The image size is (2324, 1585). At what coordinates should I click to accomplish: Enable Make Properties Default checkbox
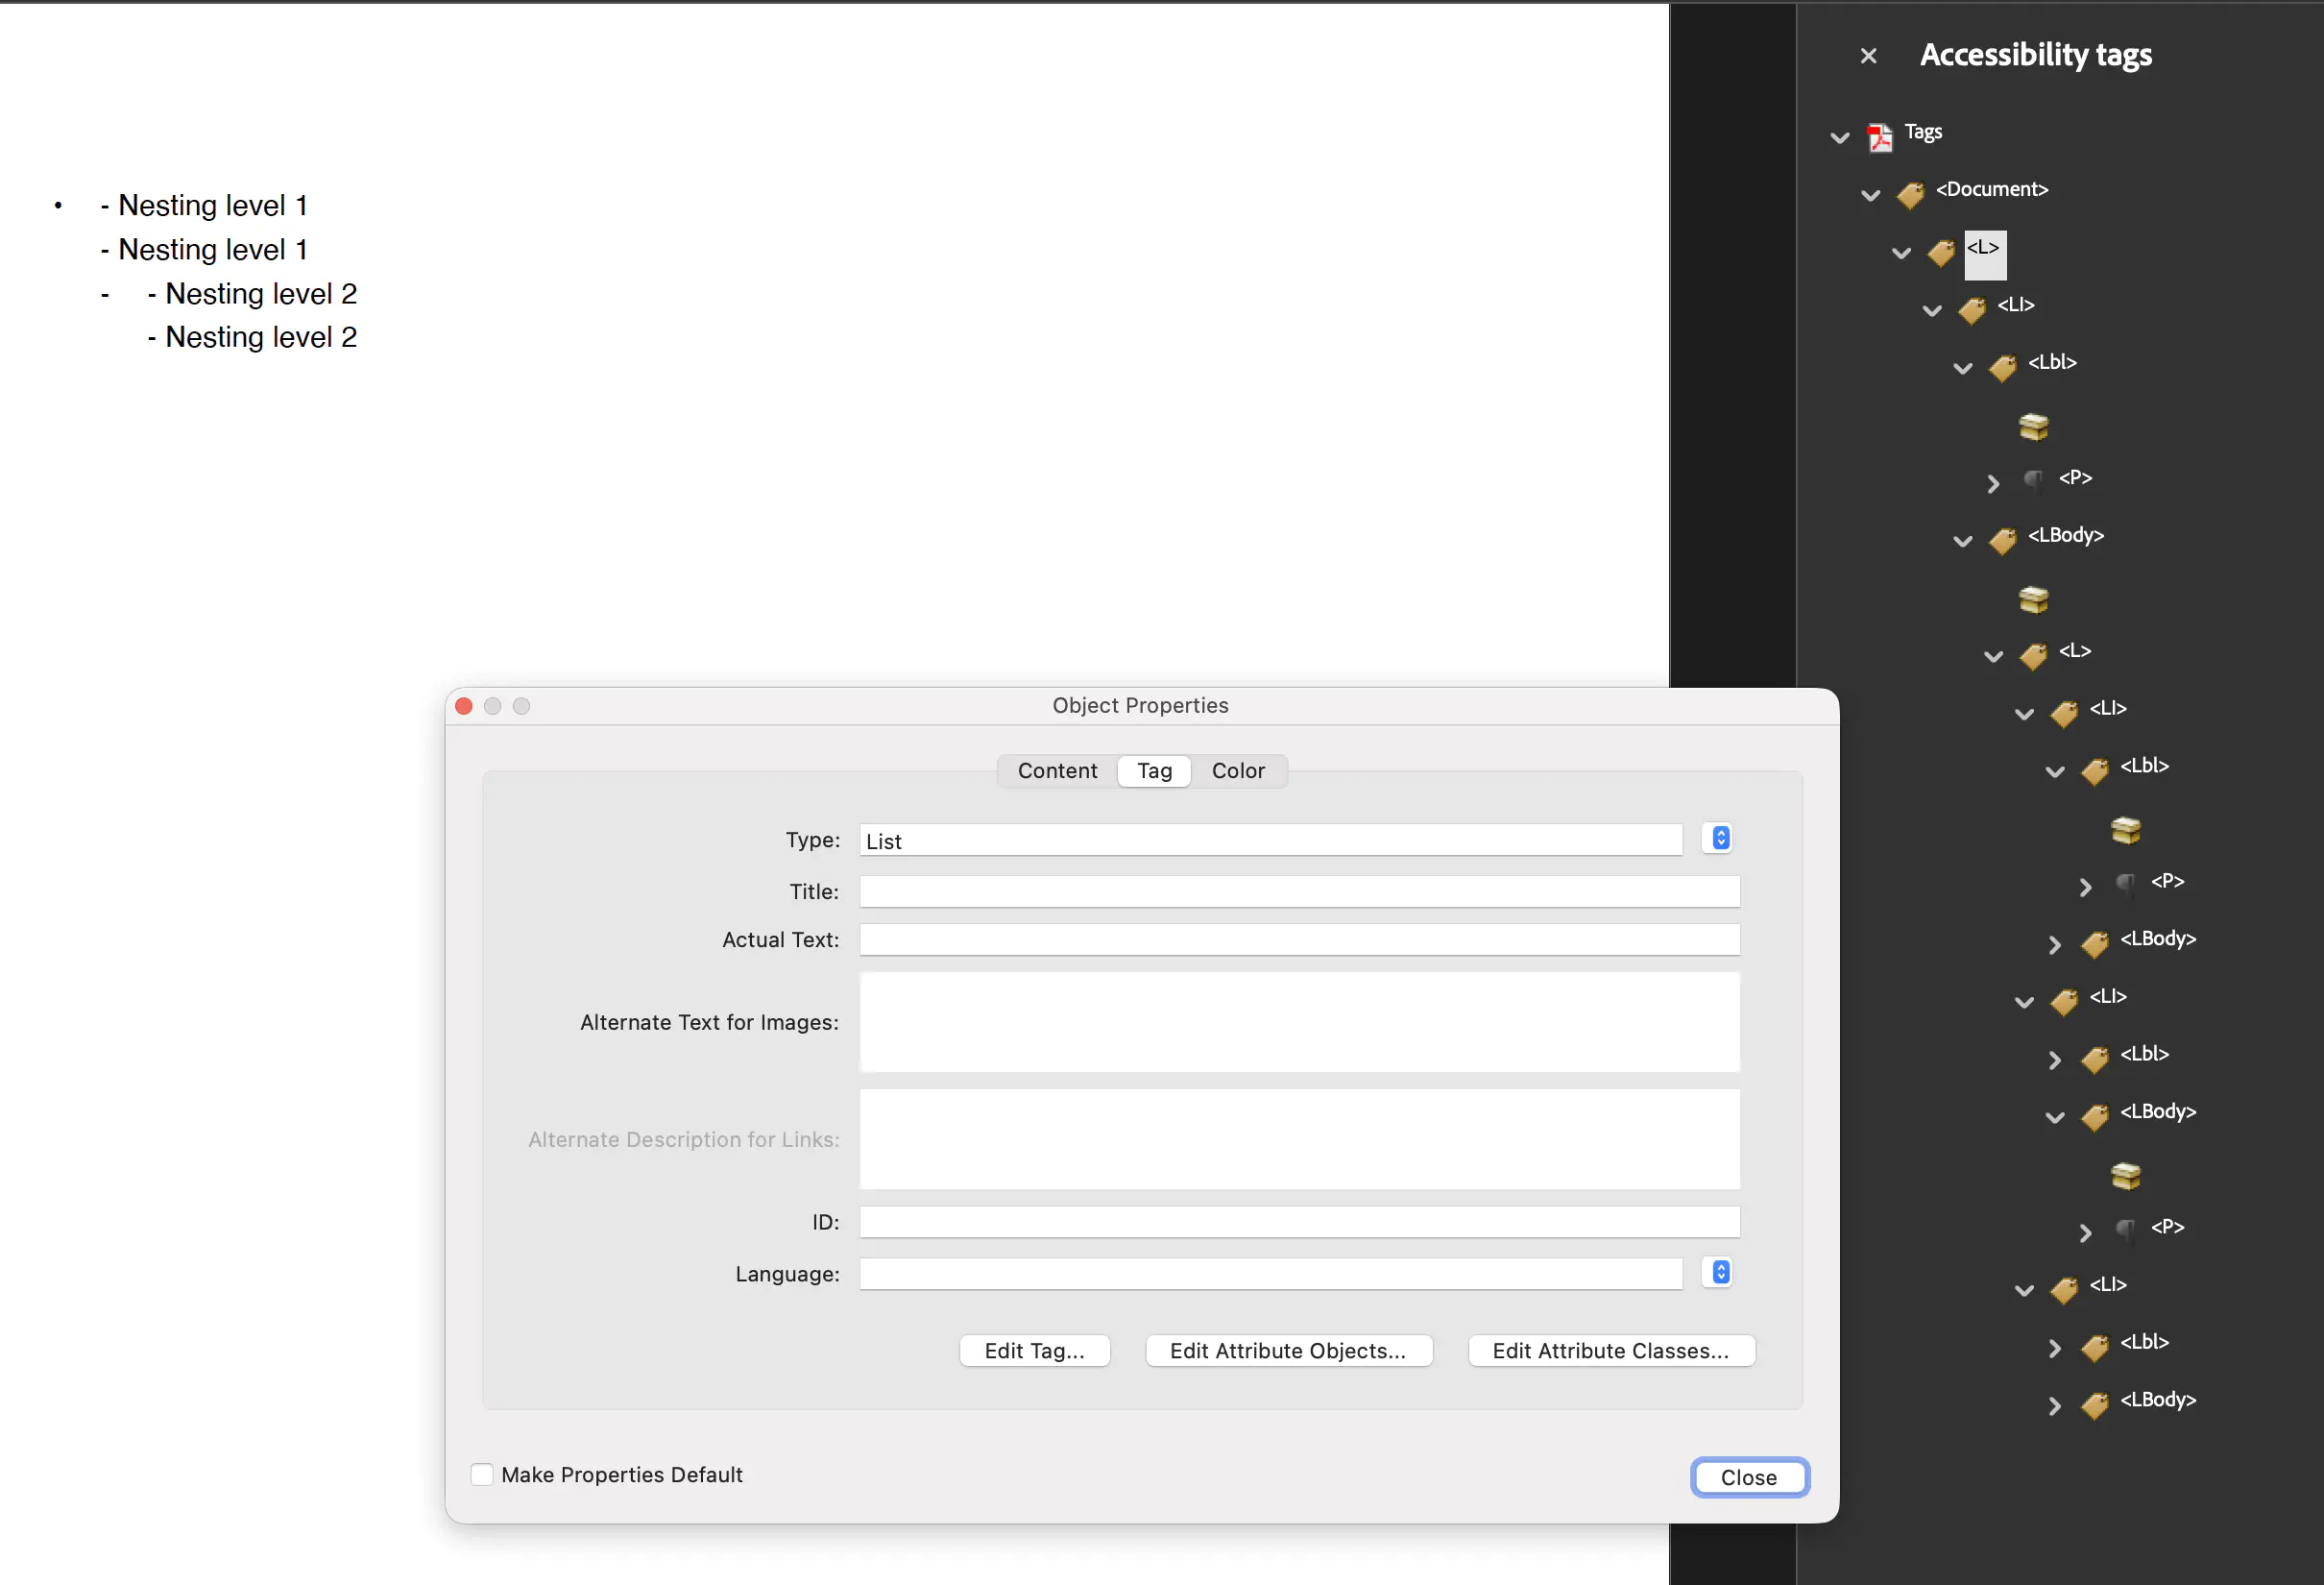click(x=482, y=1474)
